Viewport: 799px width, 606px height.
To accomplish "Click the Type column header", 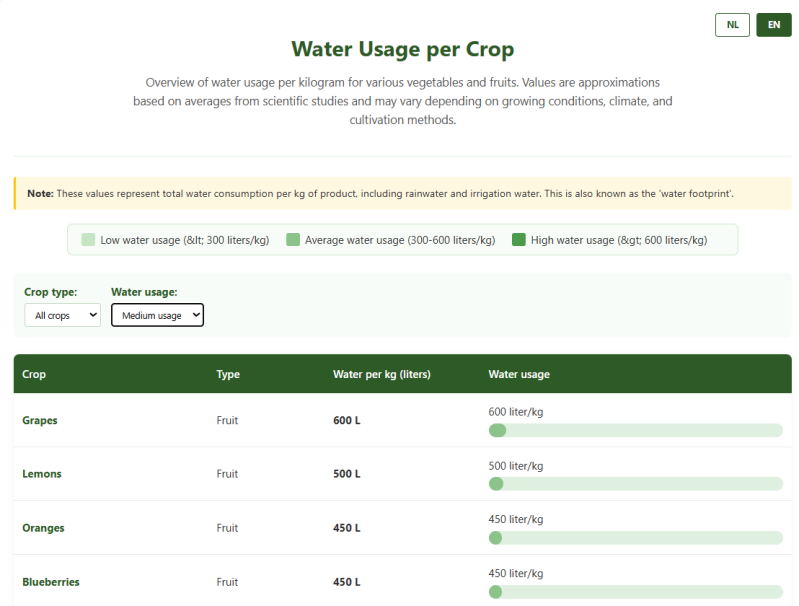I will 228,374.
